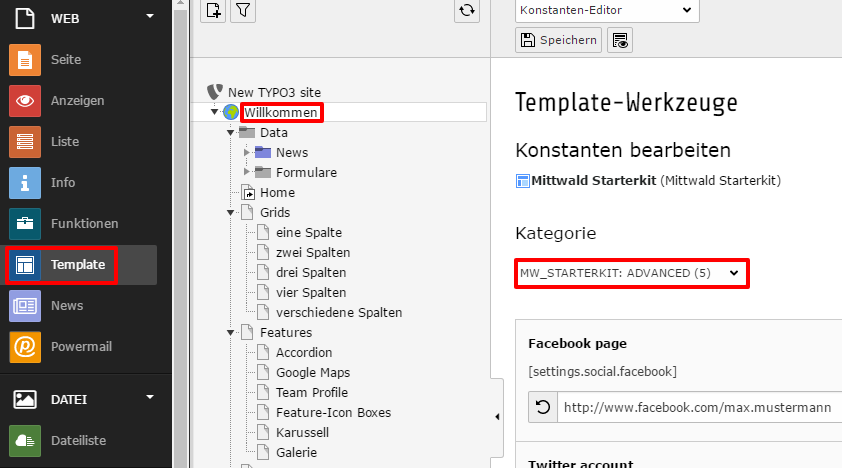Viewport: 842px width, 468px height.
Task: Click the Mittwald Starterkit template icon
Action: coord(522,181)
